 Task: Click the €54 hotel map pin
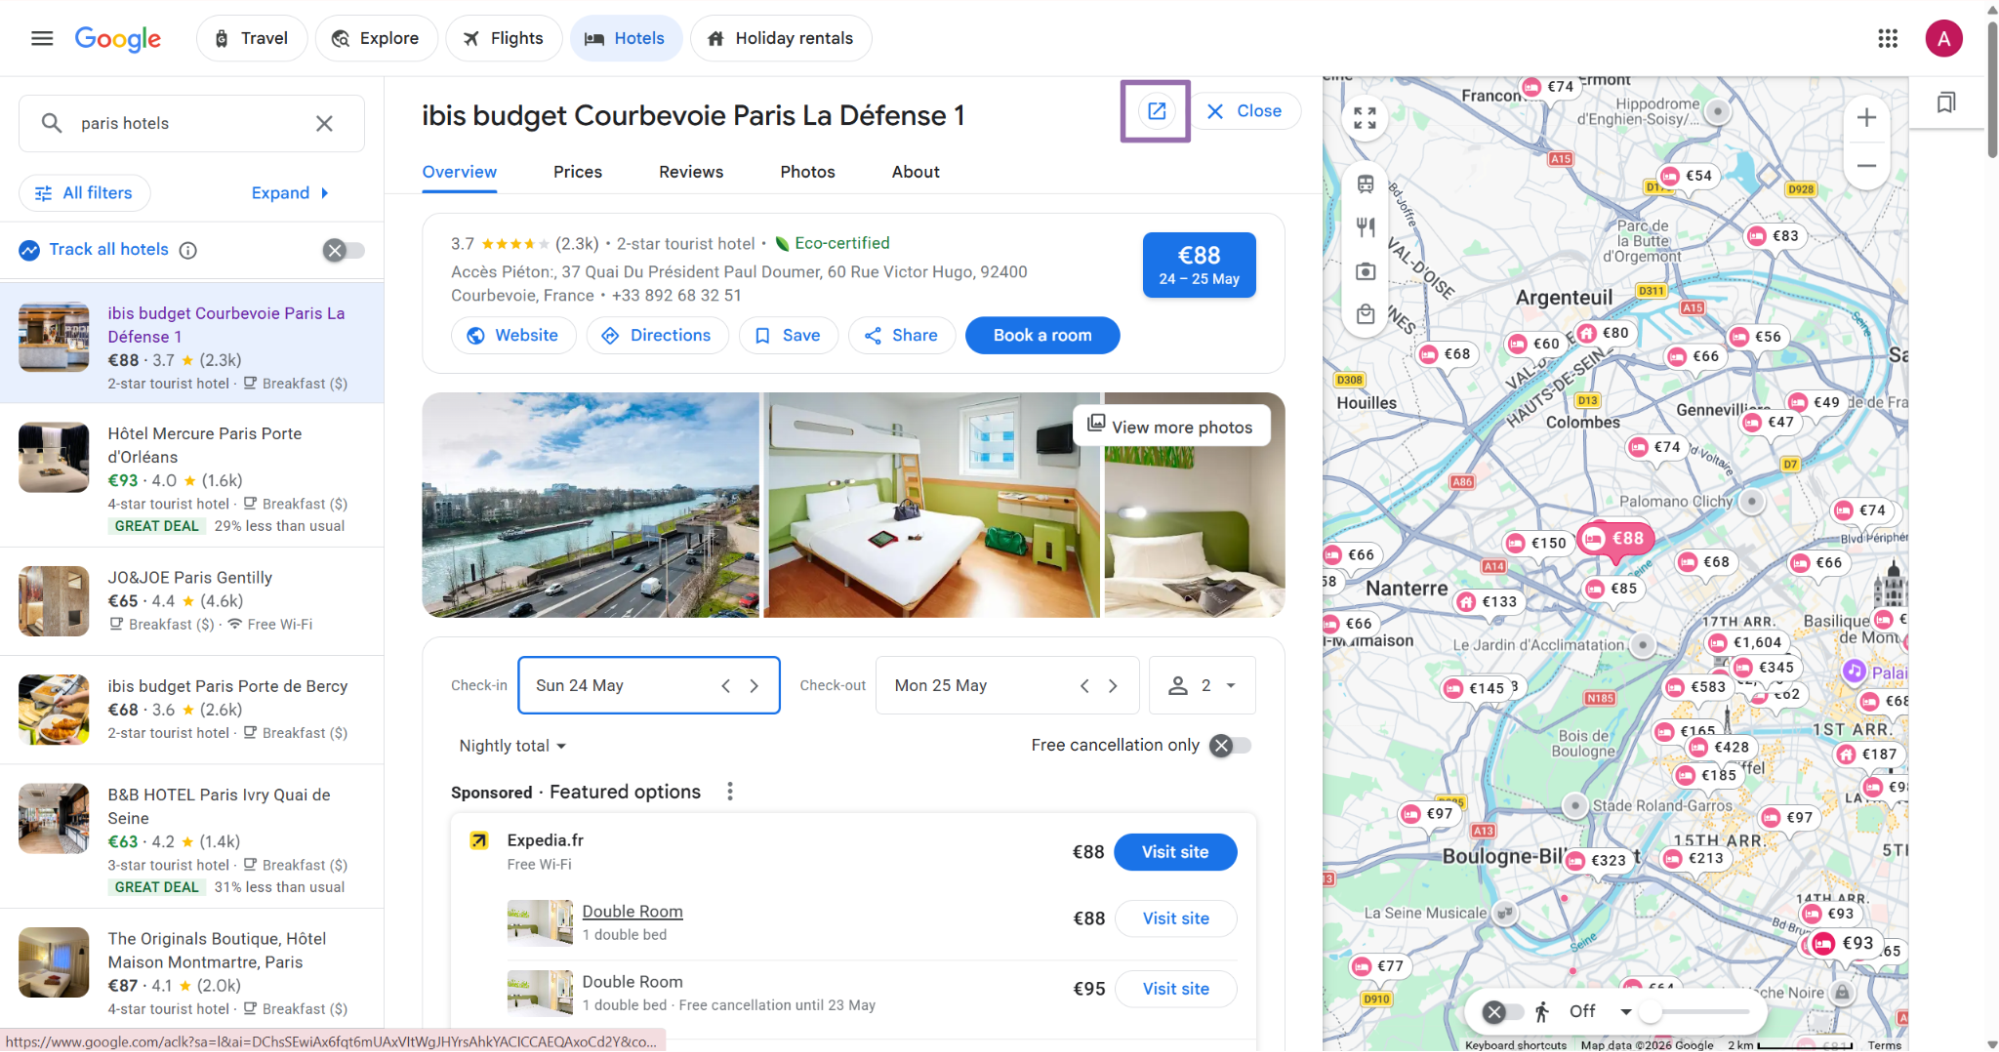(1687, 176)
